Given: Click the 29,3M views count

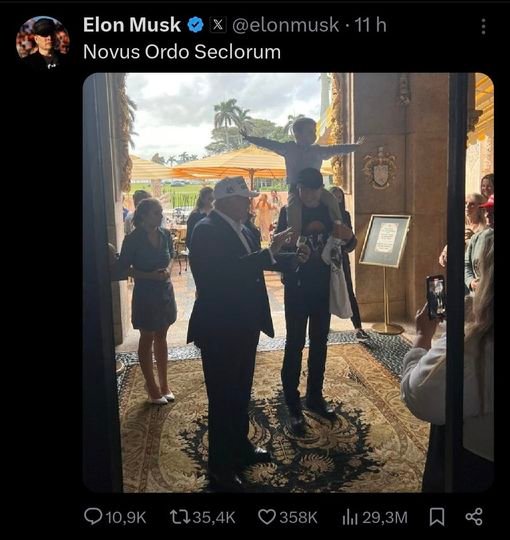Looking at the screenshot, I should point(385,518).
